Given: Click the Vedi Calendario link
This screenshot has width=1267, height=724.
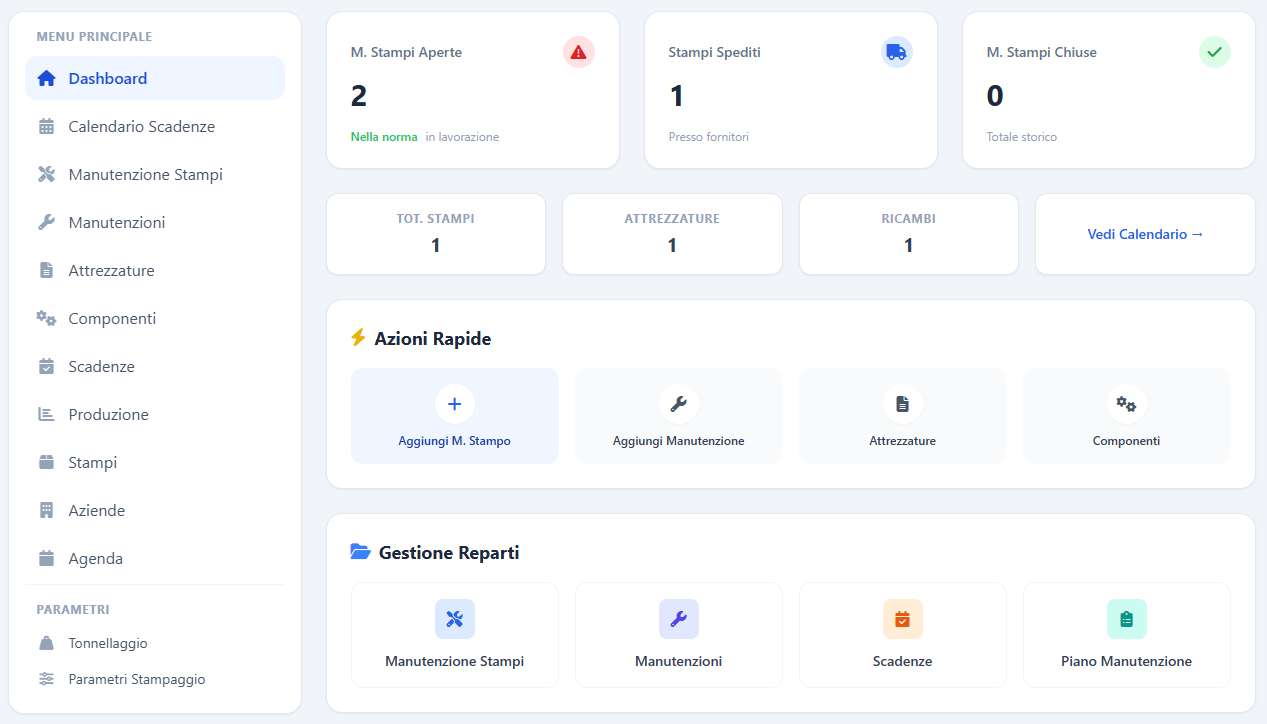Looking at the screenshot, I should [x=1145, y=234].
